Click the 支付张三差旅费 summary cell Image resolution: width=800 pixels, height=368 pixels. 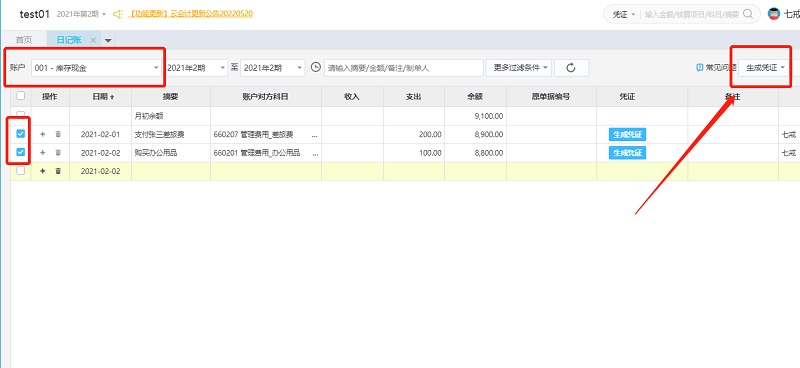click(171, 134)
